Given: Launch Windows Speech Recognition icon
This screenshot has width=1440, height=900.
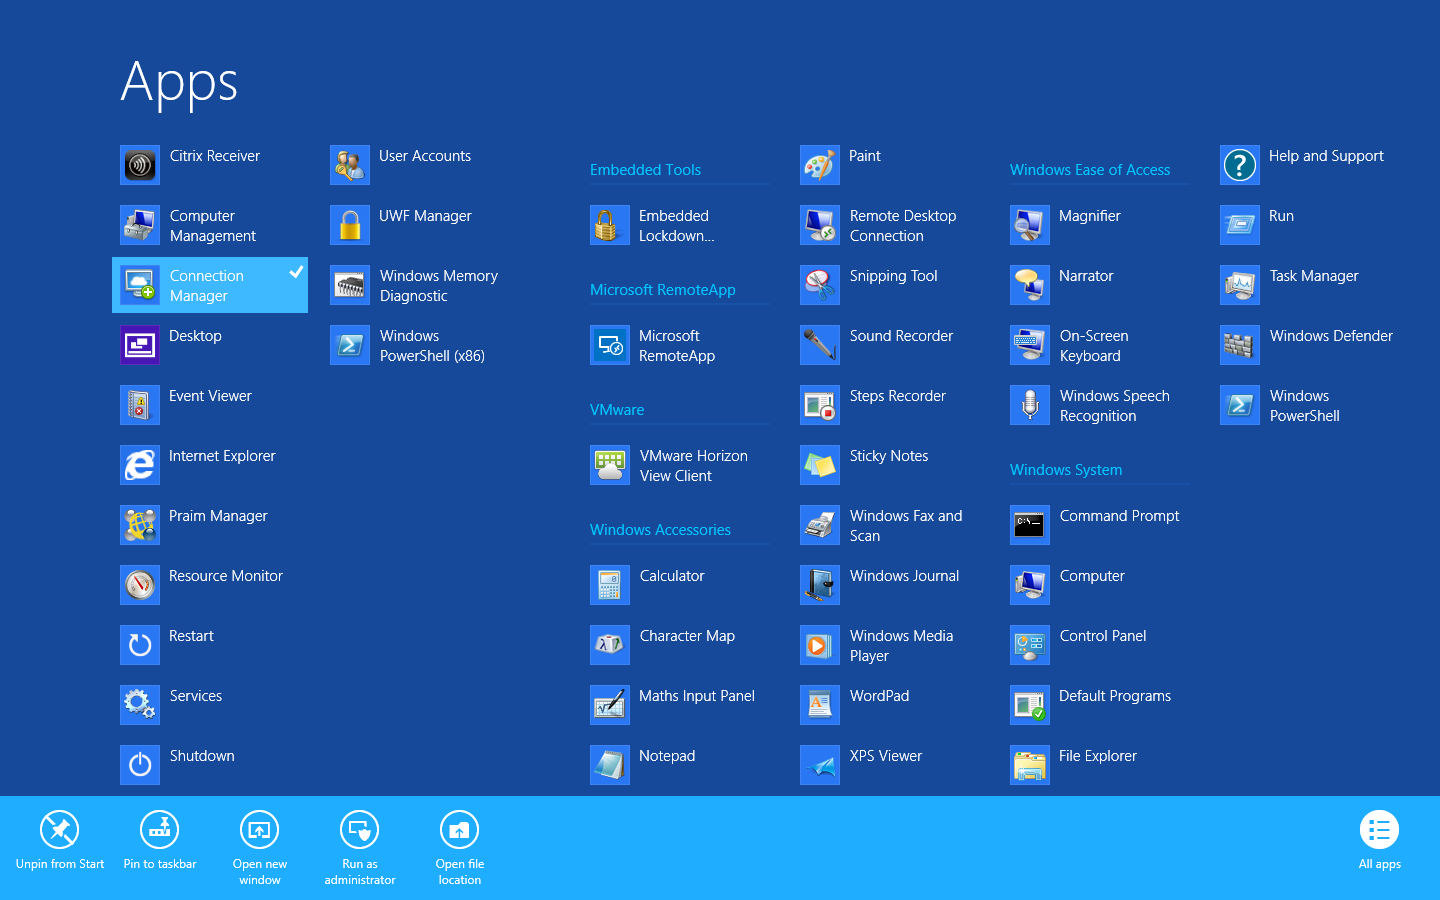Looking at the screenshot, I should (x=1030, y=405).
